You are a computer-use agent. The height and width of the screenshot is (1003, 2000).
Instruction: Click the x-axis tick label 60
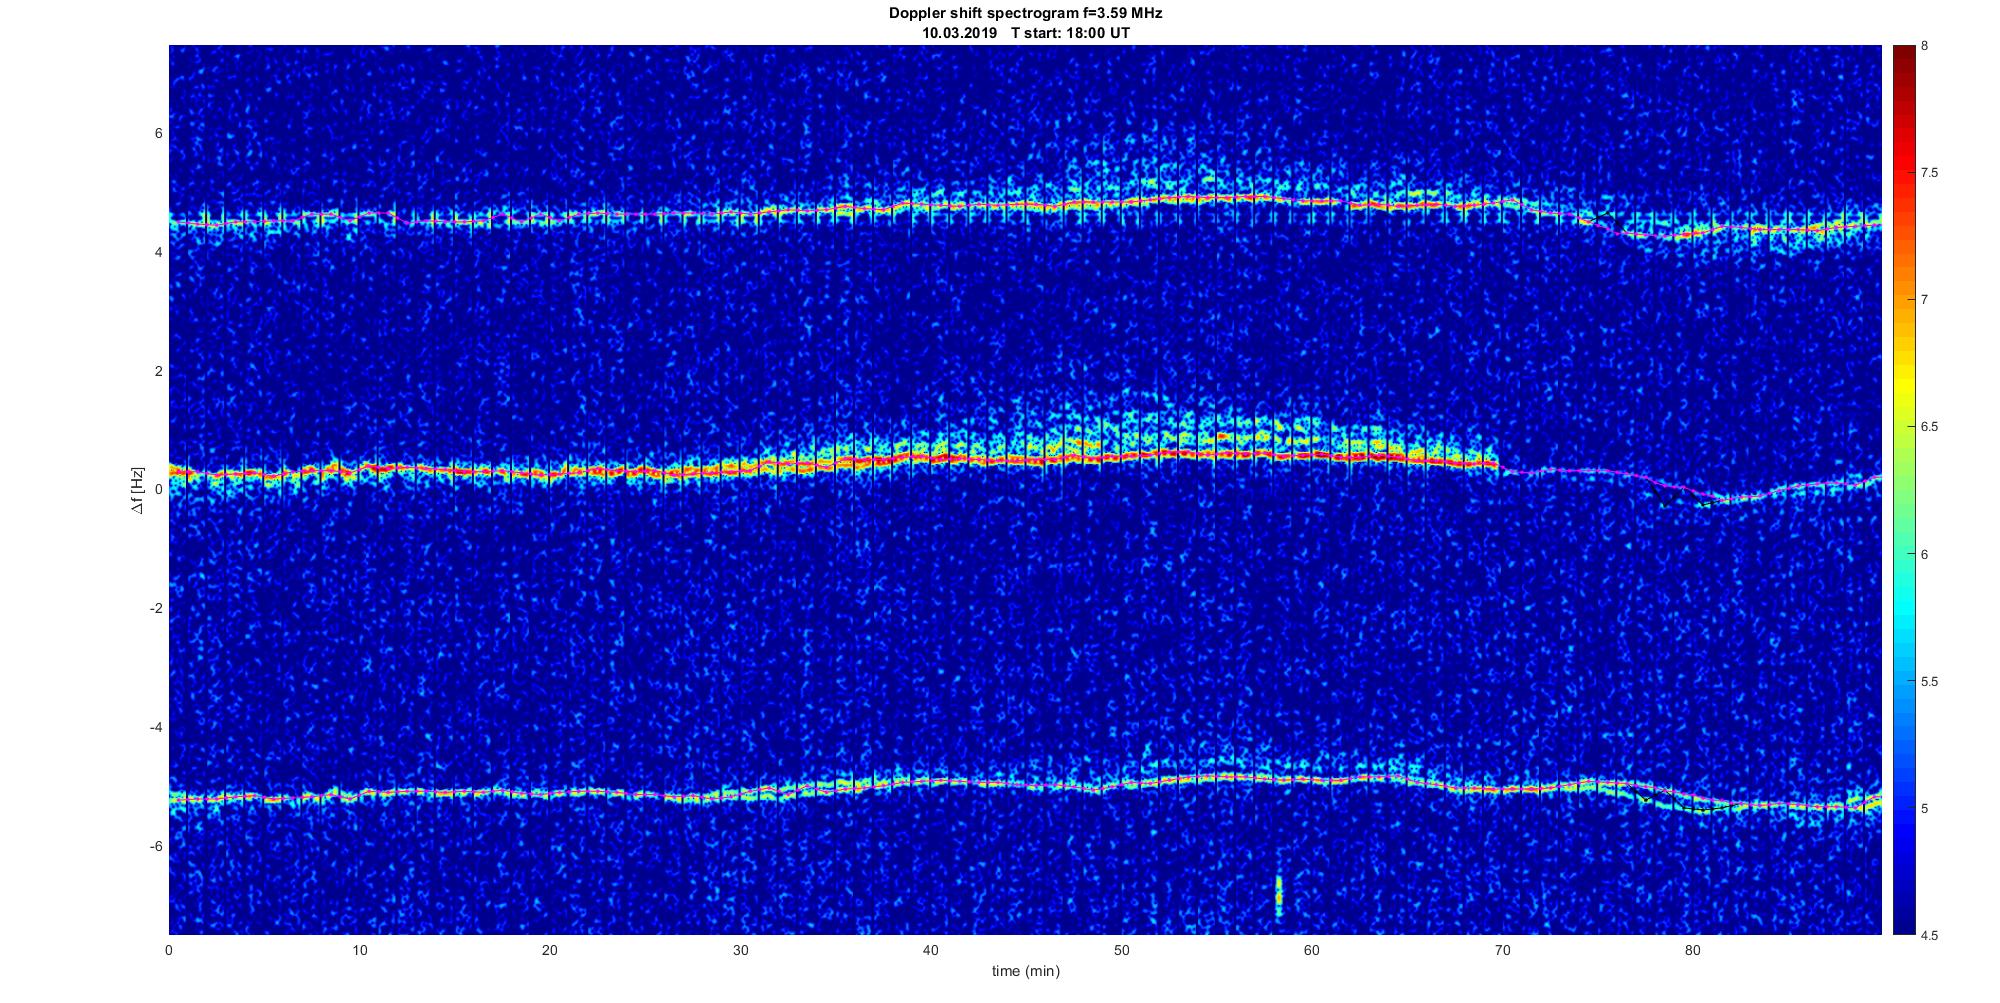(1311, 949)
